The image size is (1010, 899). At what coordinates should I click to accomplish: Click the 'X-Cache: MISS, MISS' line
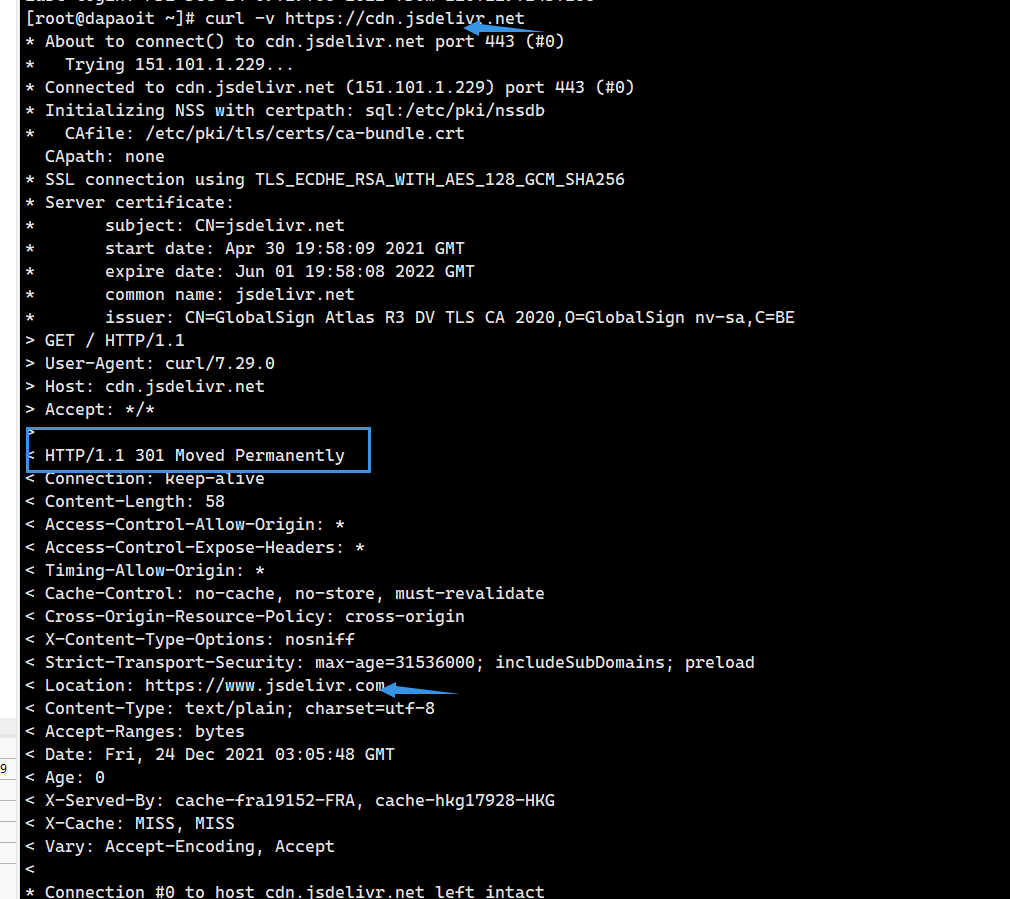(x=130, y=824)
